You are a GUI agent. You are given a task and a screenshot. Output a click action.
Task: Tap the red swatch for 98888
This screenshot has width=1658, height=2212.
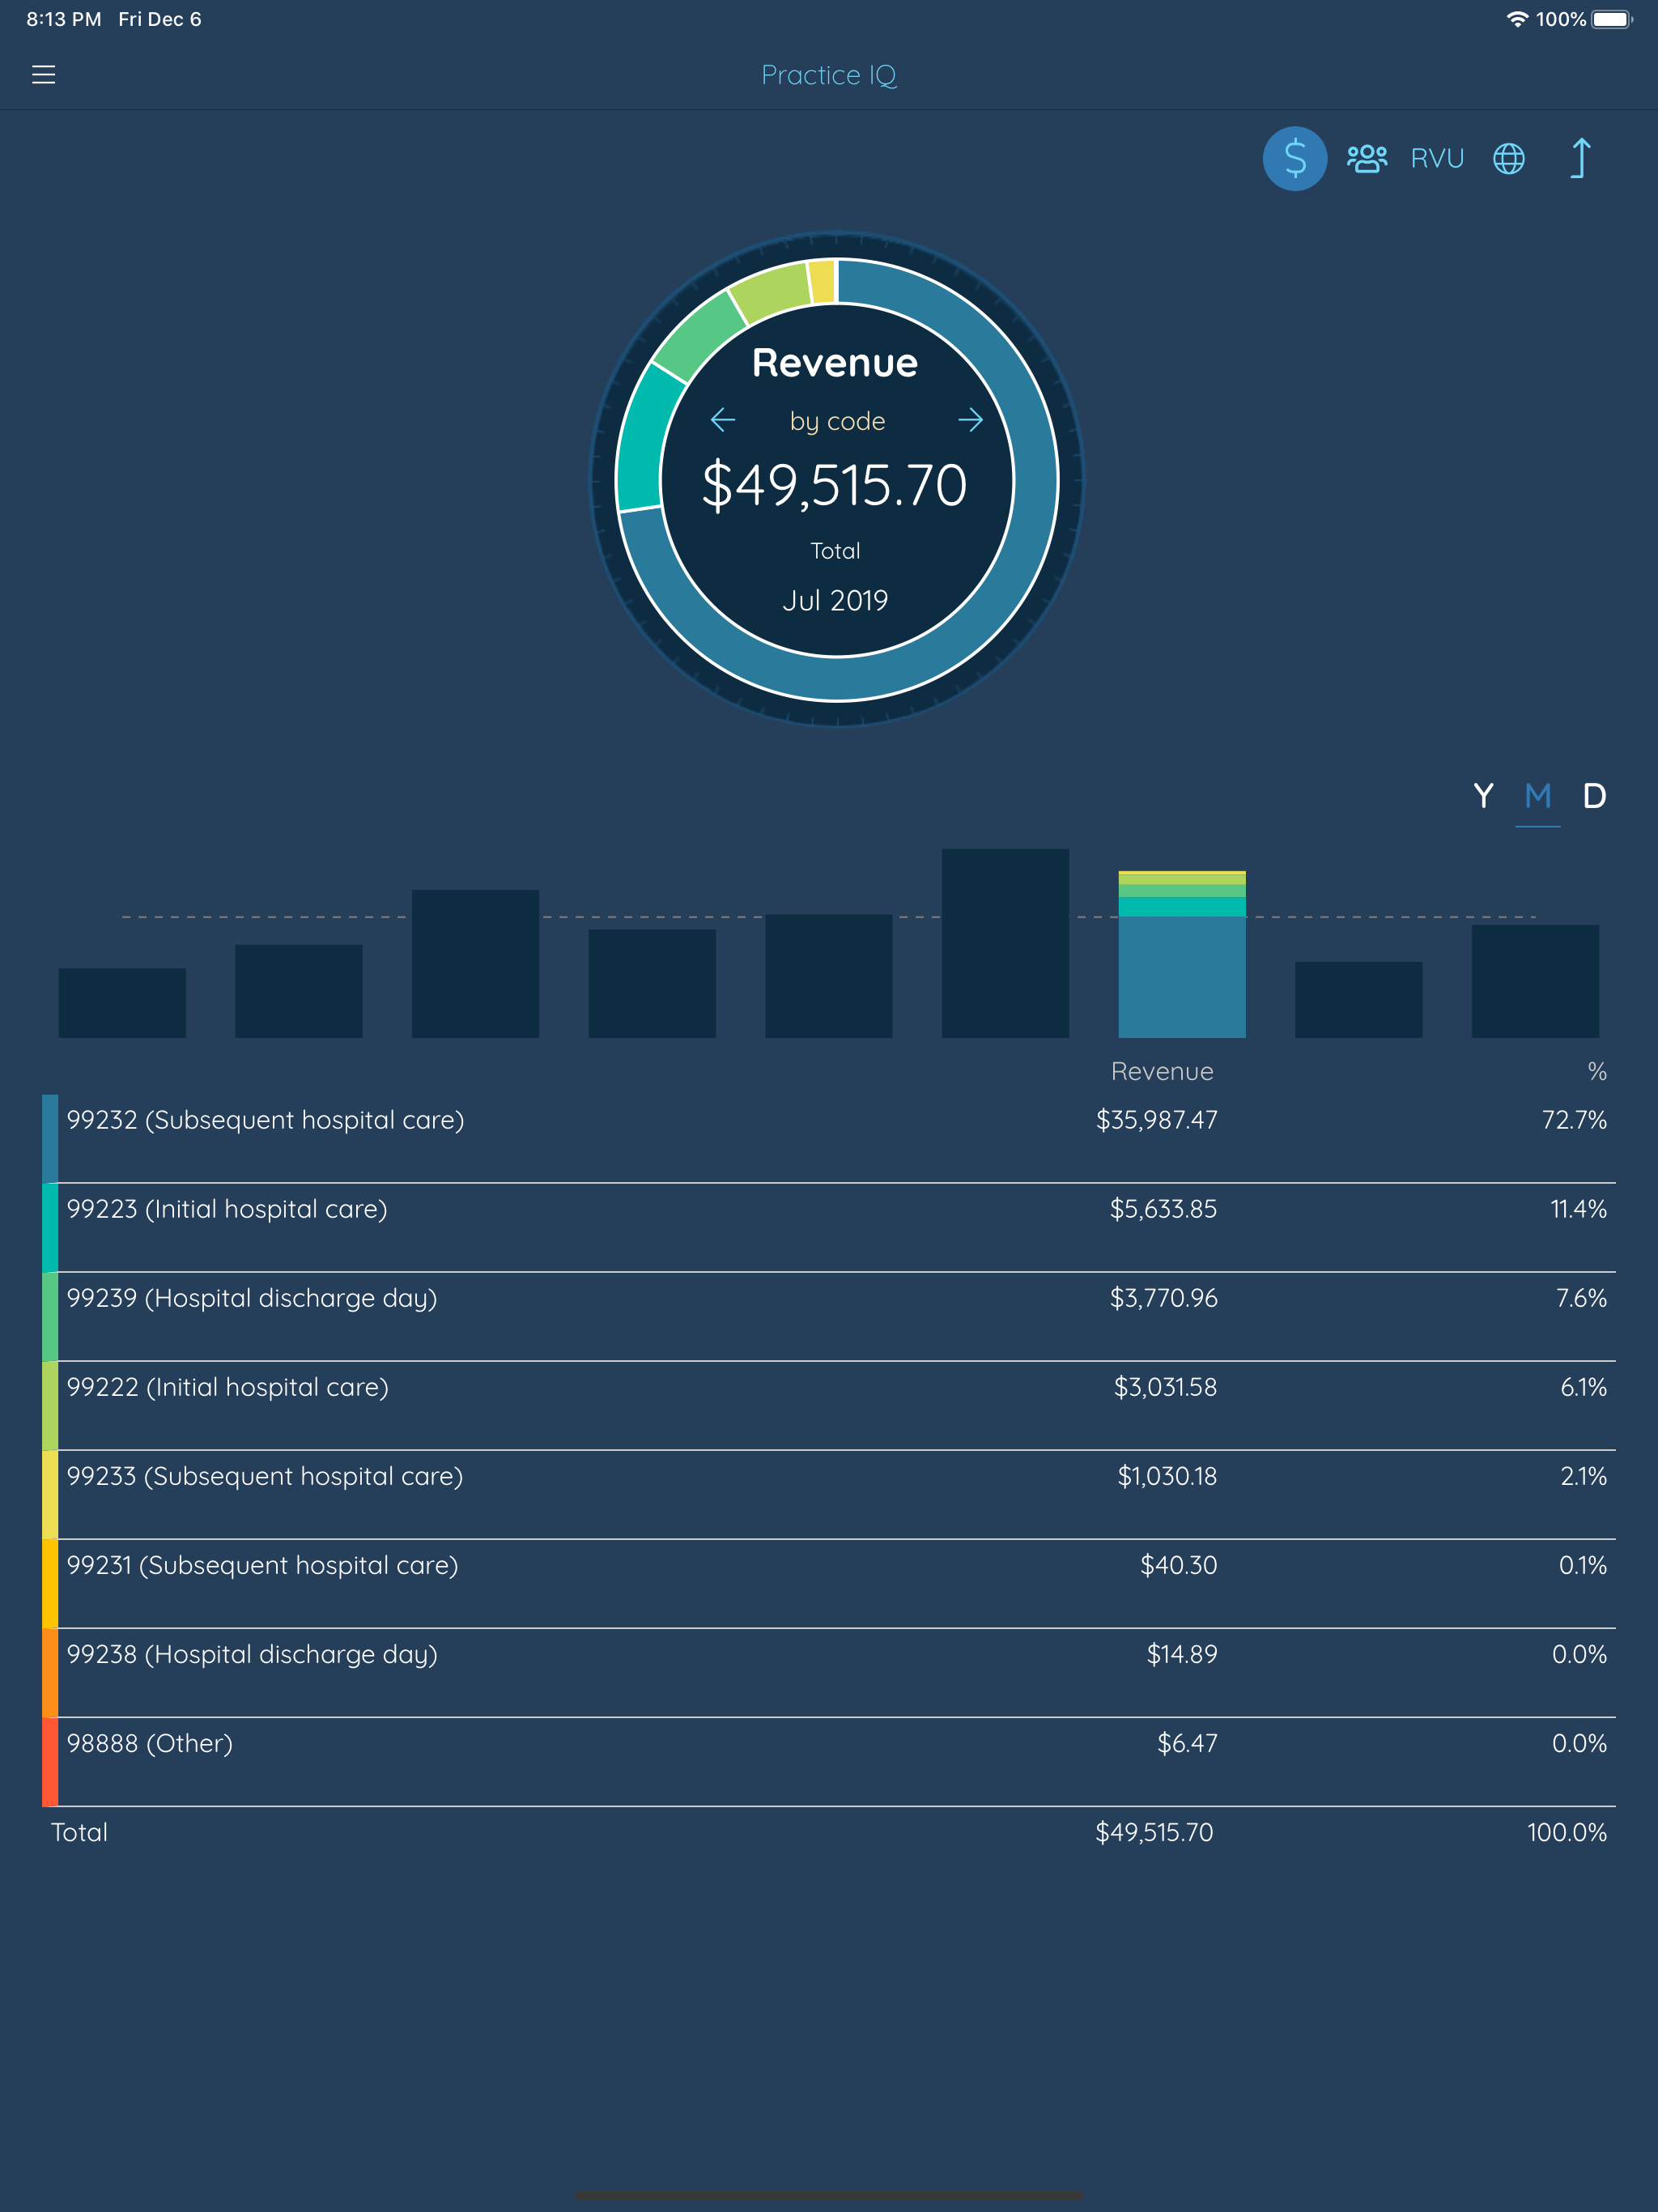(x=50, y=1761)
